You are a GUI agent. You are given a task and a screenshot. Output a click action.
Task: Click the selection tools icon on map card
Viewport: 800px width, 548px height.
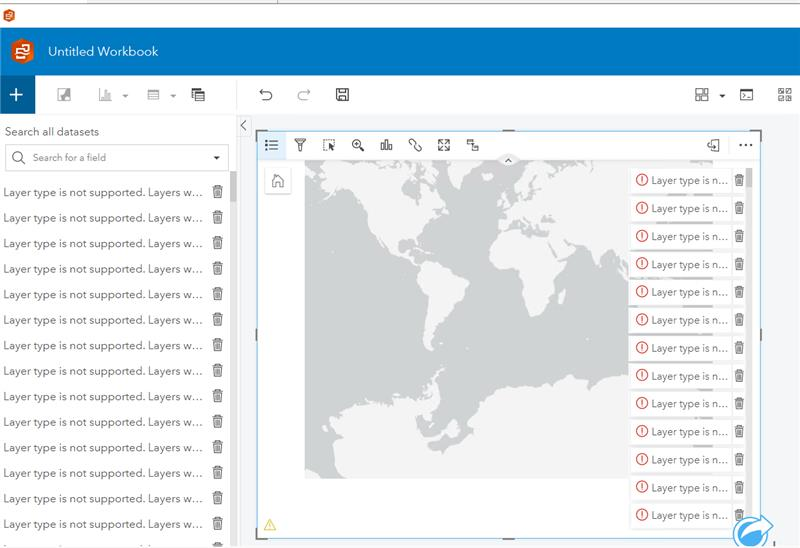click(x=329, y=145)
